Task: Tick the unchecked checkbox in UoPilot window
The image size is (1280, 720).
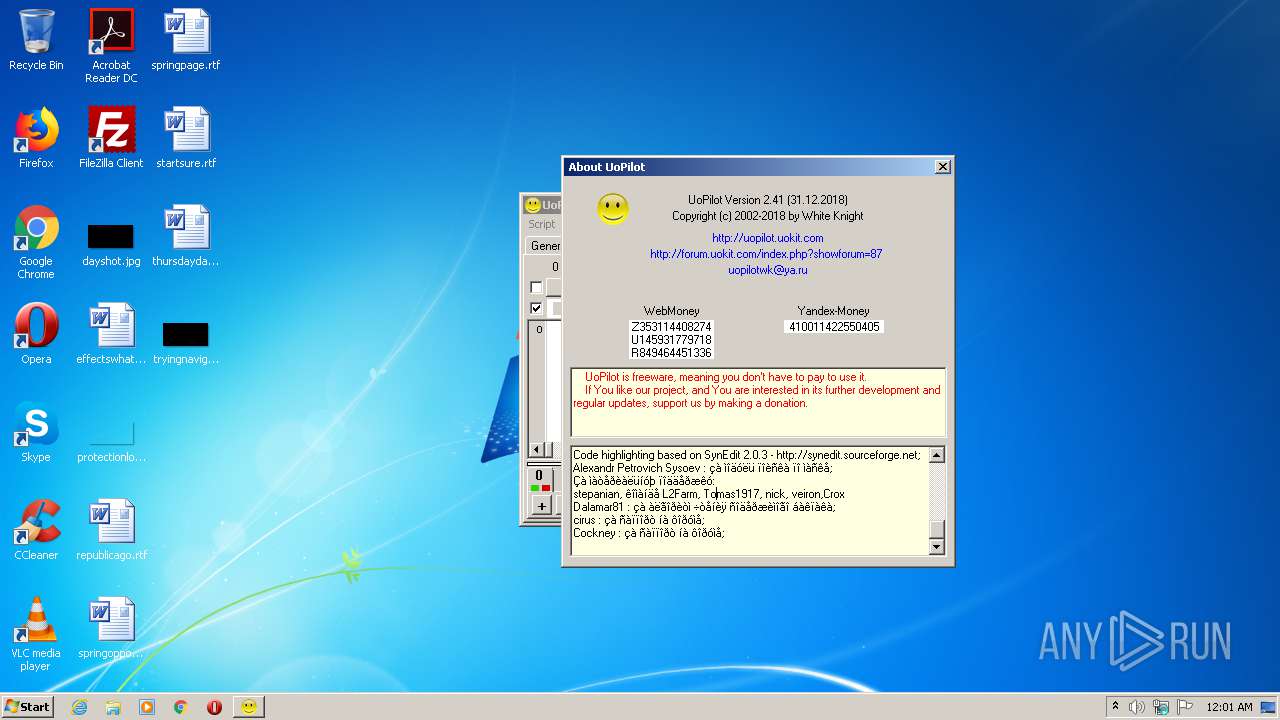Action: click(536, 288)
